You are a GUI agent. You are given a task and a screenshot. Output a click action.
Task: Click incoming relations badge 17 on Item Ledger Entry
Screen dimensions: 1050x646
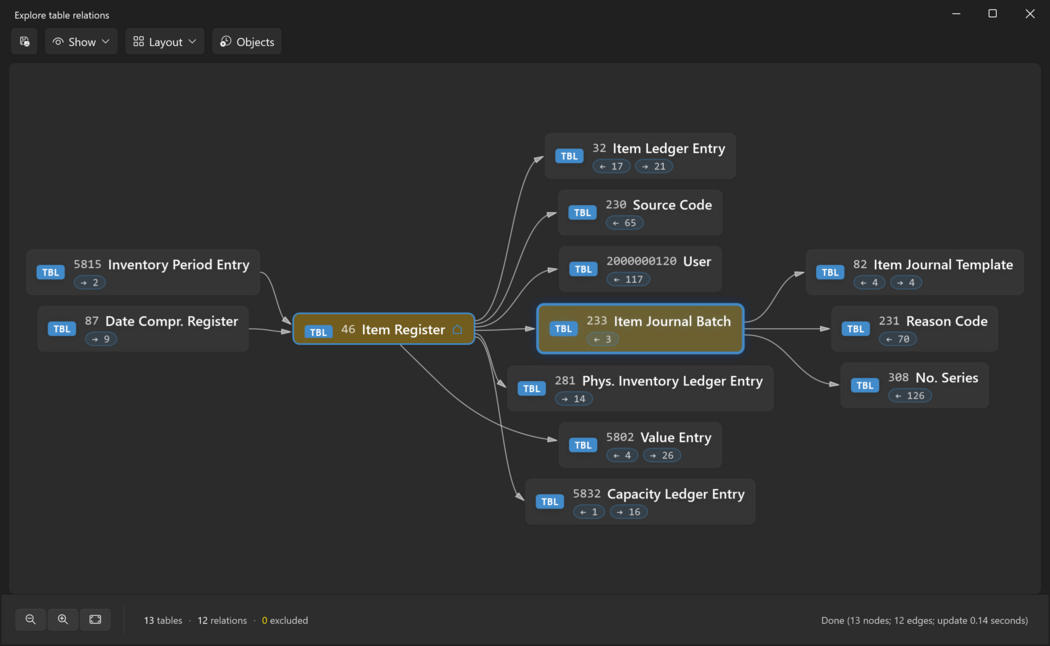click(x=611, y=166)
